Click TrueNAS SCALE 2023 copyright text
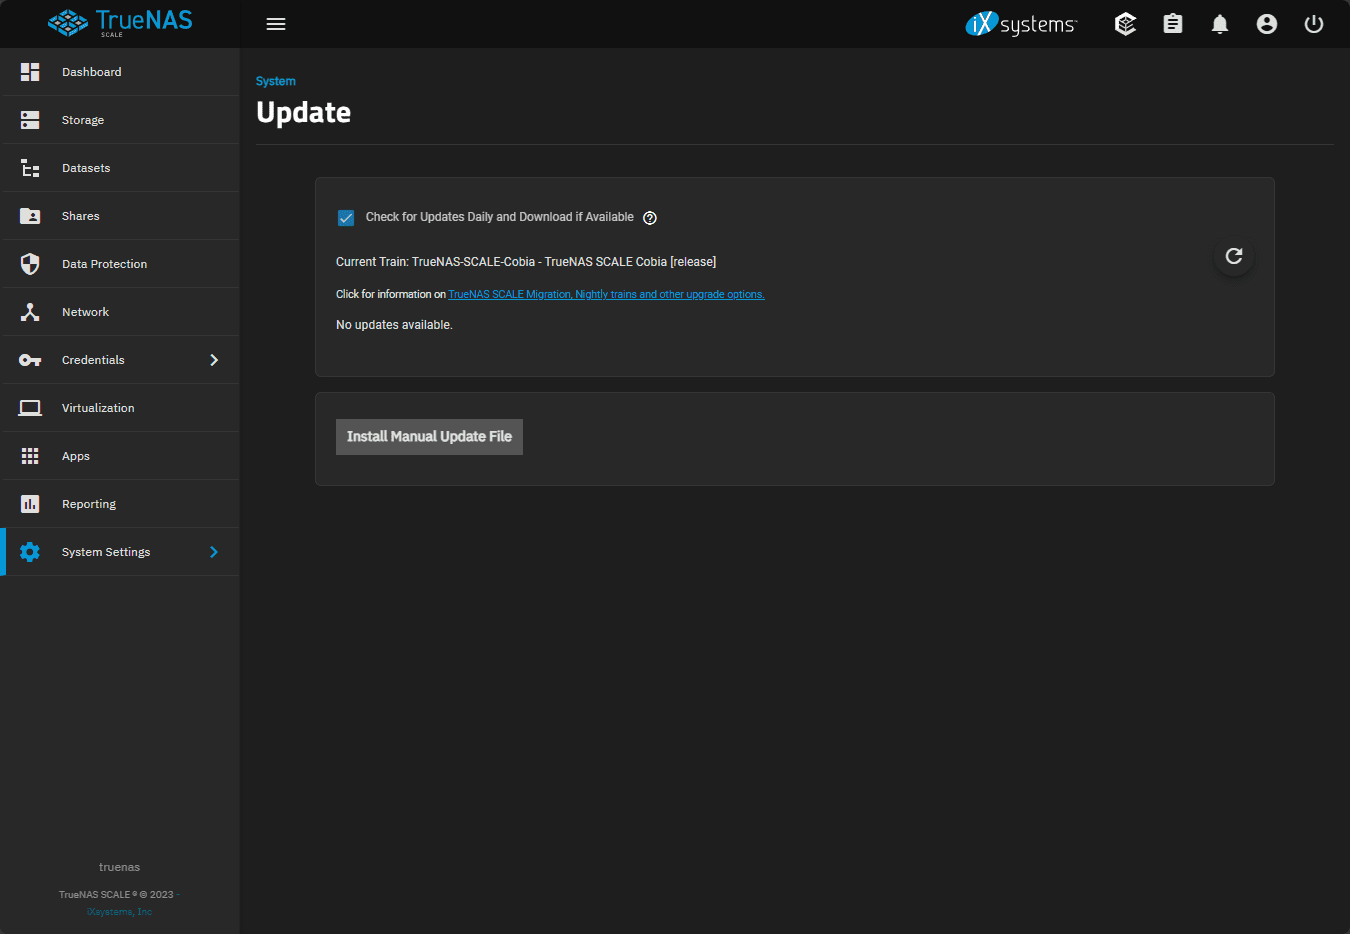This screenshot has height=934, width=1350. [116, 895]
